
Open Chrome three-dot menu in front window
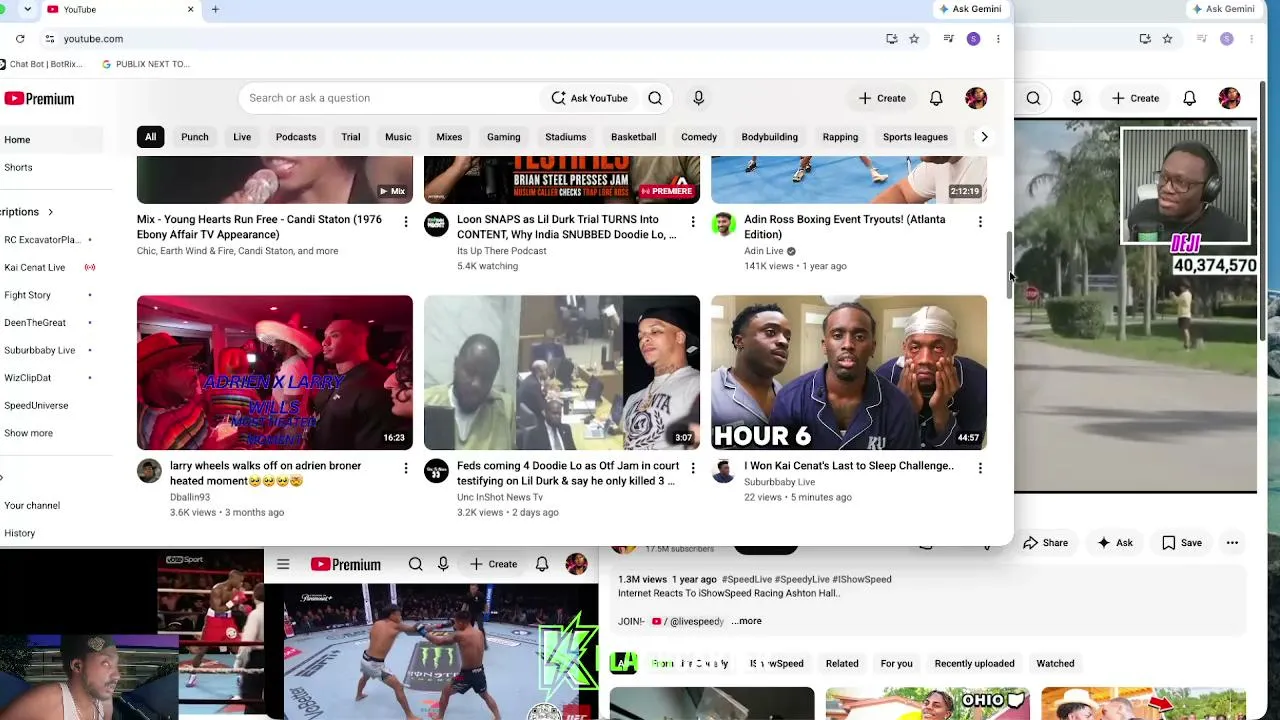pos(997,39)
